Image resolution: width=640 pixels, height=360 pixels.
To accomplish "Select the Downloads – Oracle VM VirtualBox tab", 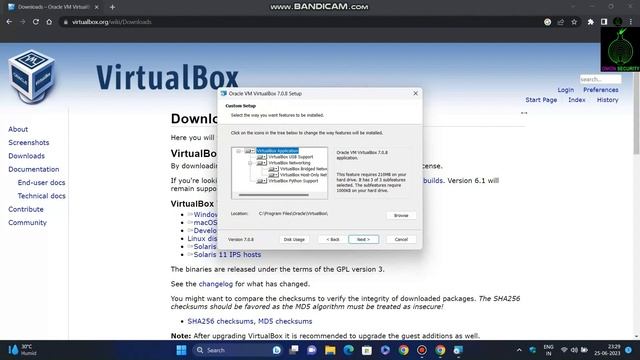I will 53,7.
